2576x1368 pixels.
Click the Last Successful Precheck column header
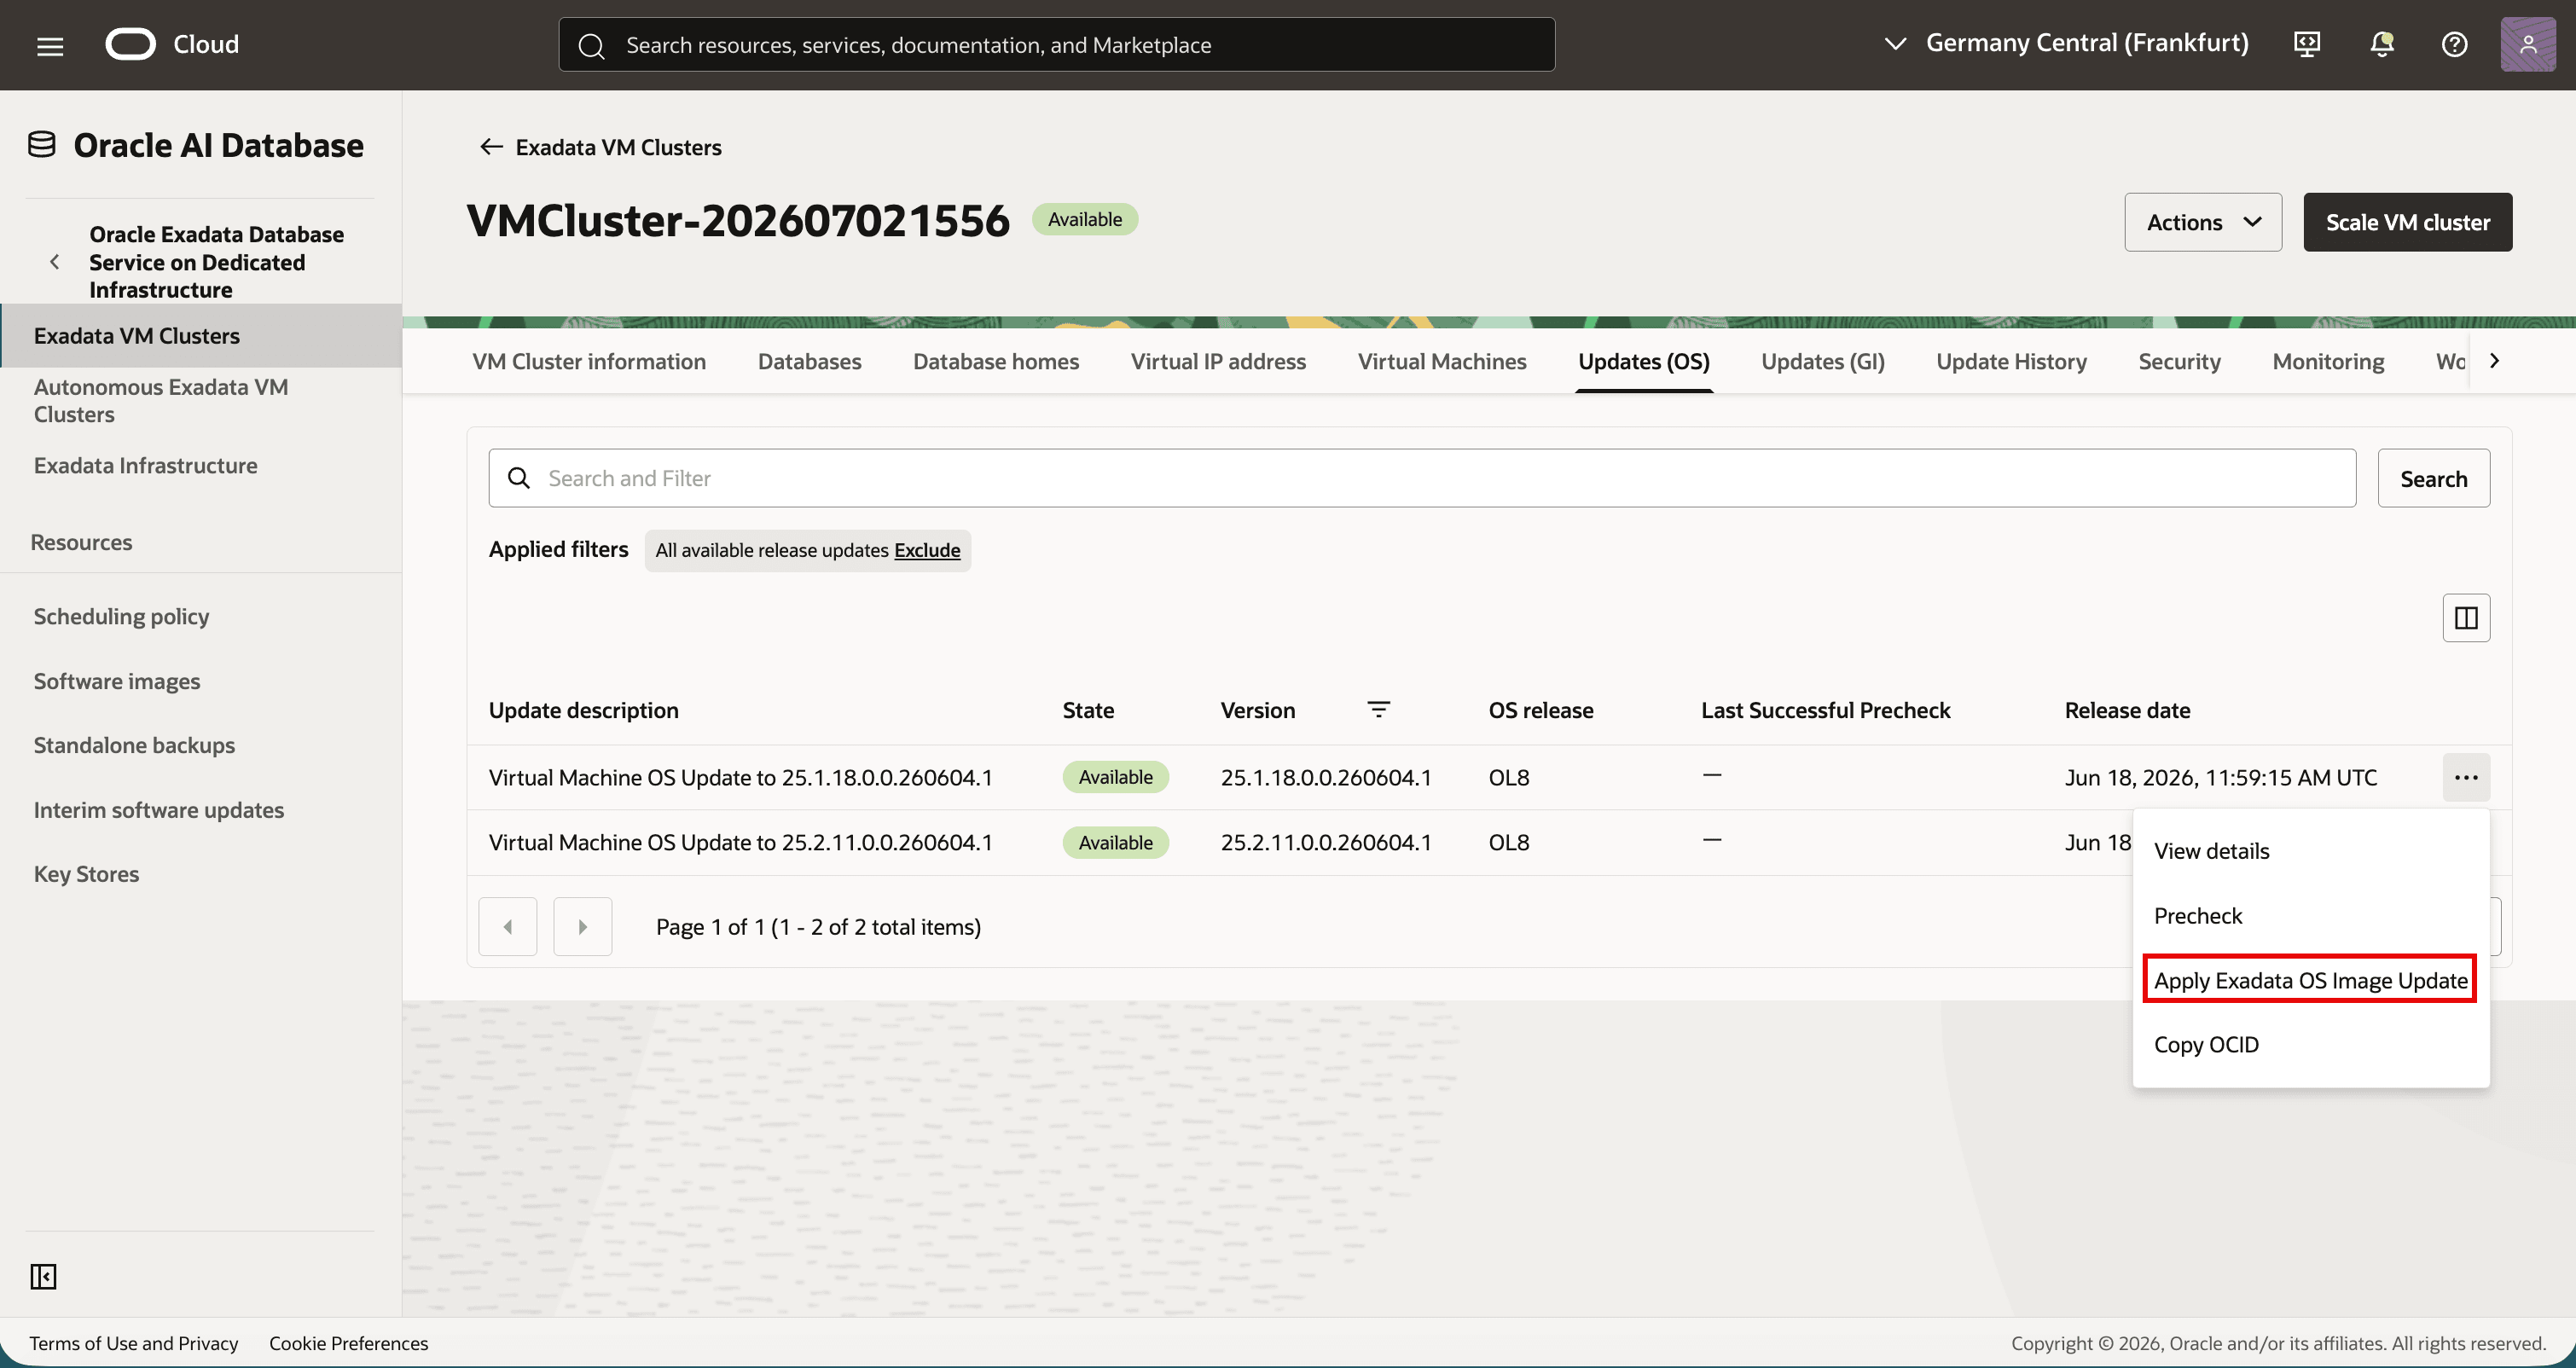pos(1825,710)
